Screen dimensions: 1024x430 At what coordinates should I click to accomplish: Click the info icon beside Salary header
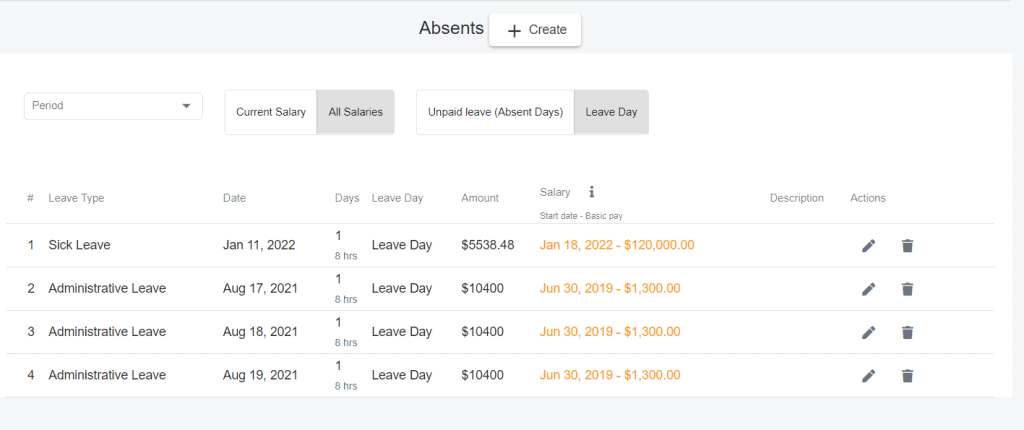pos(592,191)
